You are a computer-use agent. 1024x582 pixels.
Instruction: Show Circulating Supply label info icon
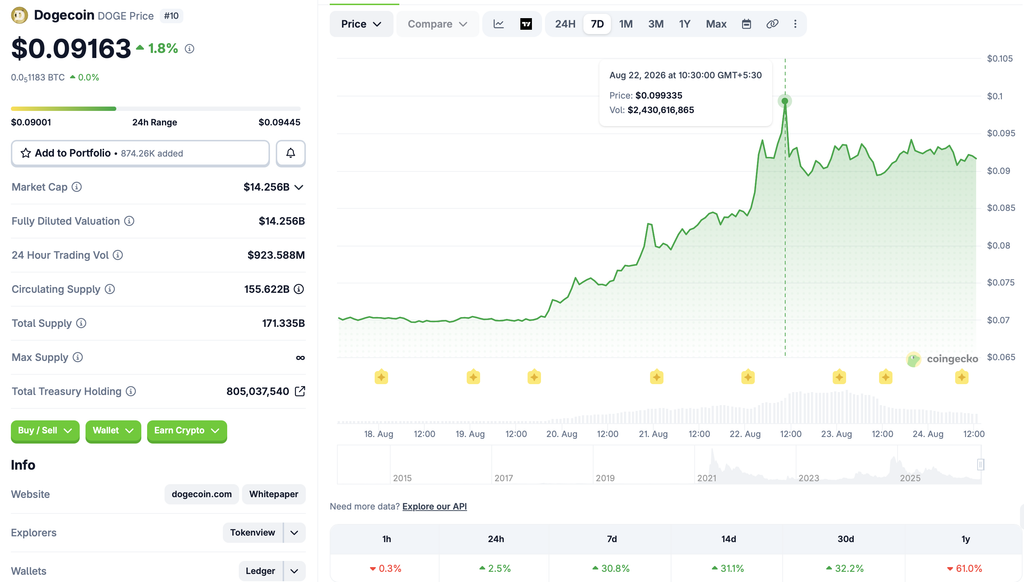click(110, 289)
